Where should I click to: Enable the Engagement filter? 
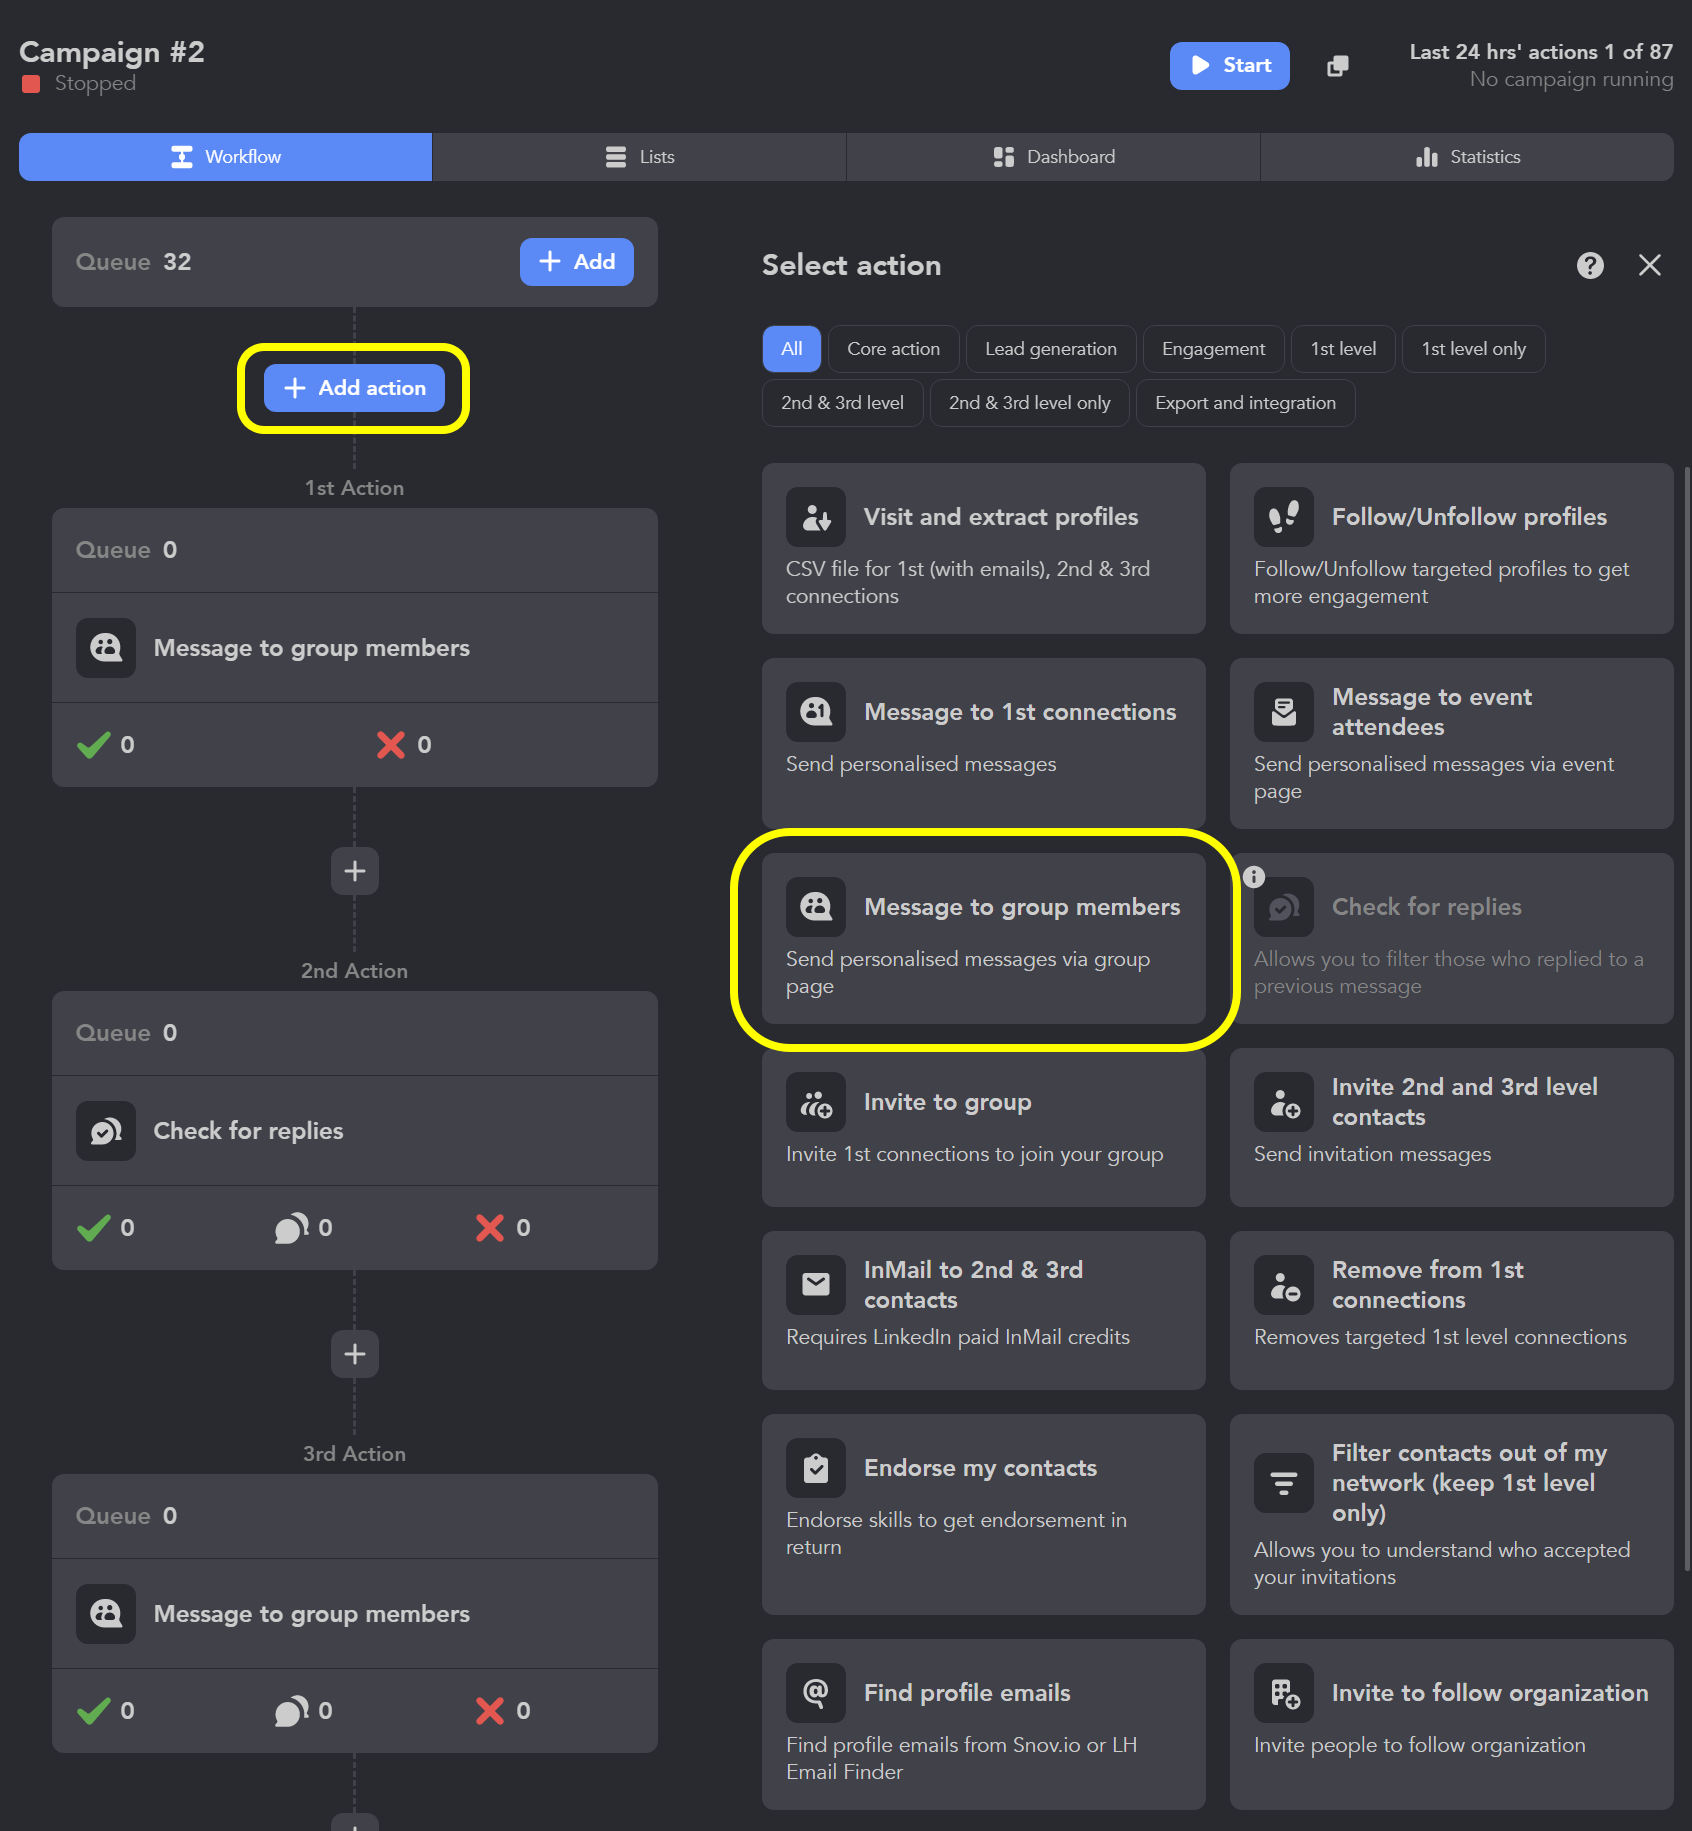tap(1213, 349)
